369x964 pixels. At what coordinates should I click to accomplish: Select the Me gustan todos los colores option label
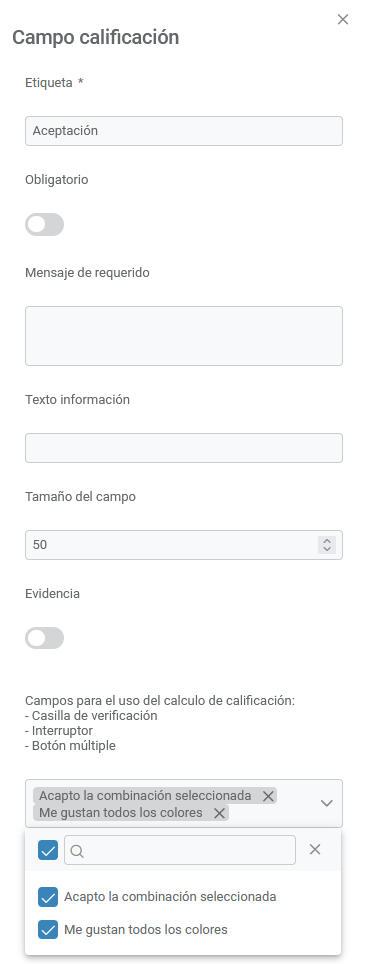(146, 930)
